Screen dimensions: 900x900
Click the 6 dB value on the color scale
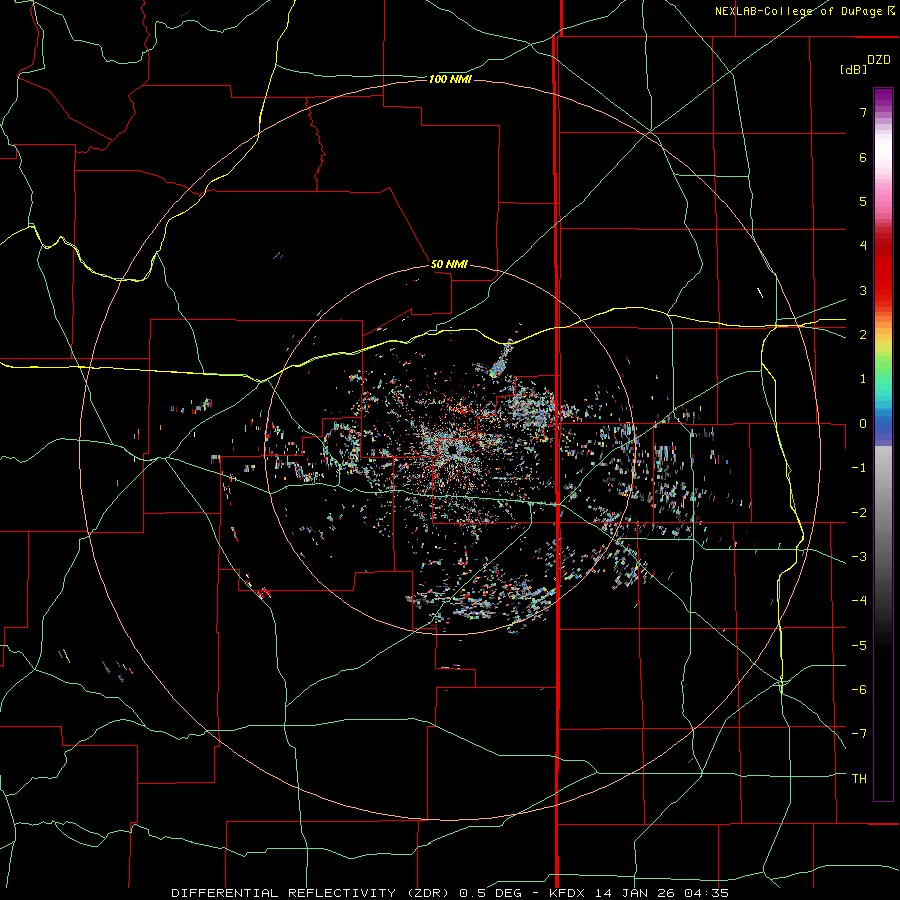tap(863, 157)
